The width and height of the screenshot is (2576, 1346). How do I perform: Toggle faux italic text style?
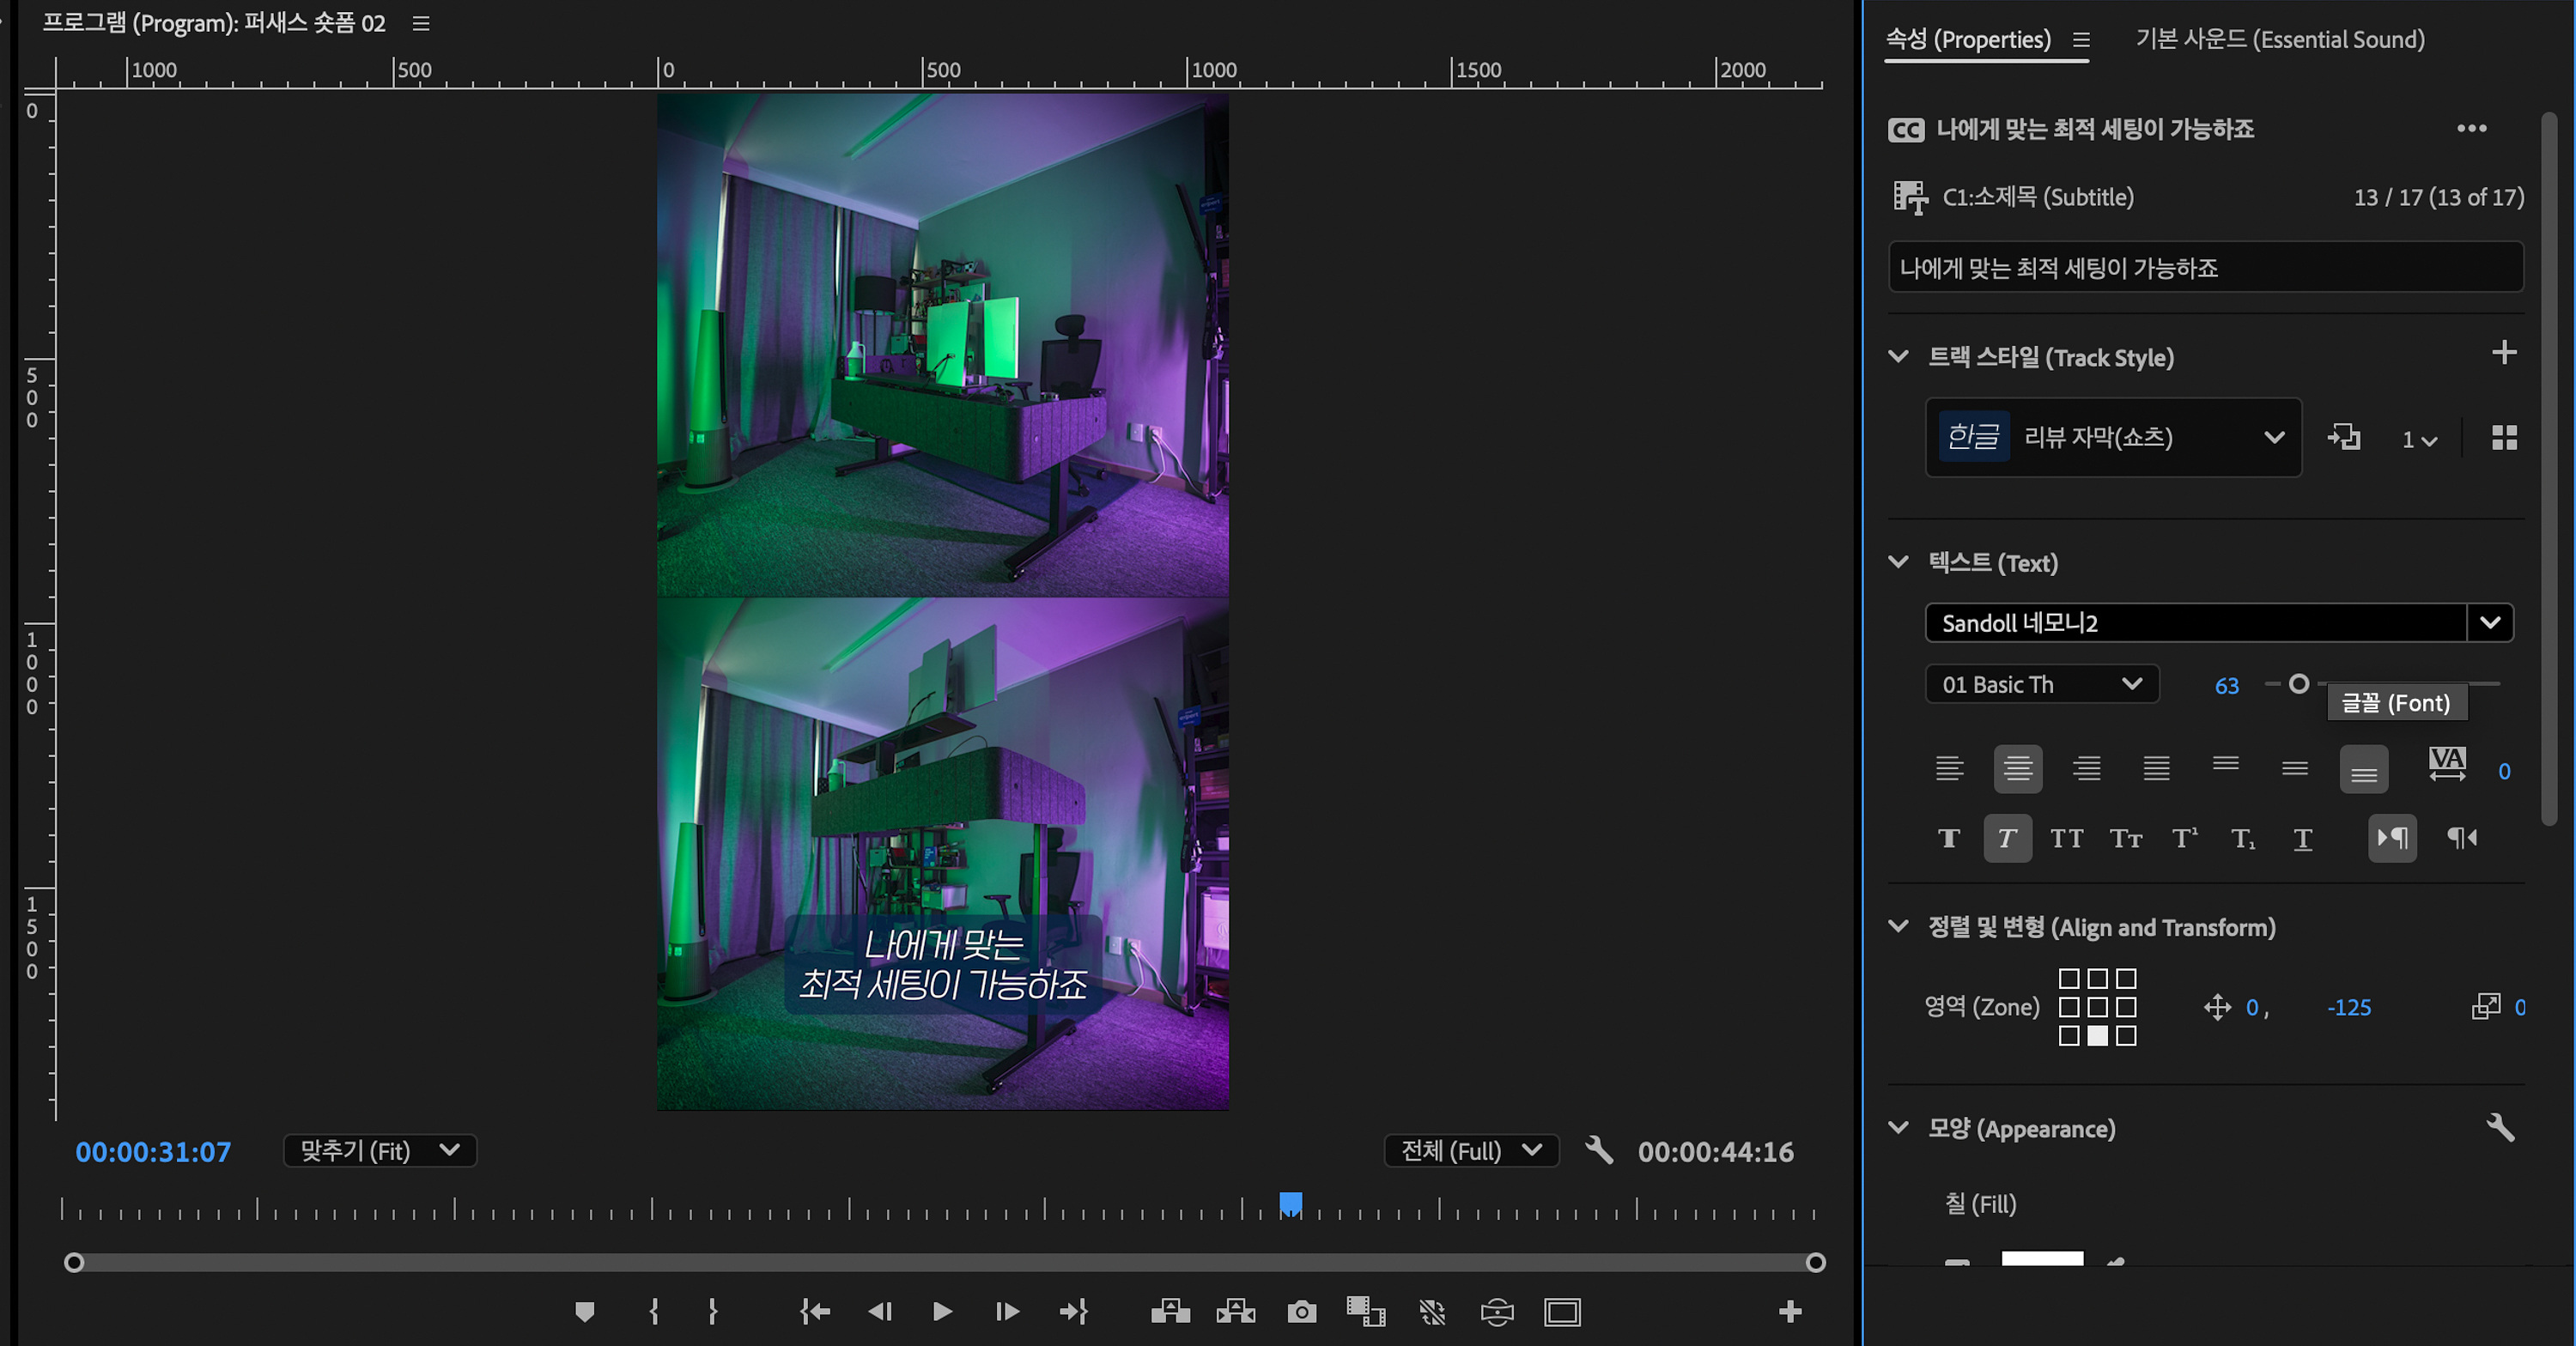(x=2007, y=838)
